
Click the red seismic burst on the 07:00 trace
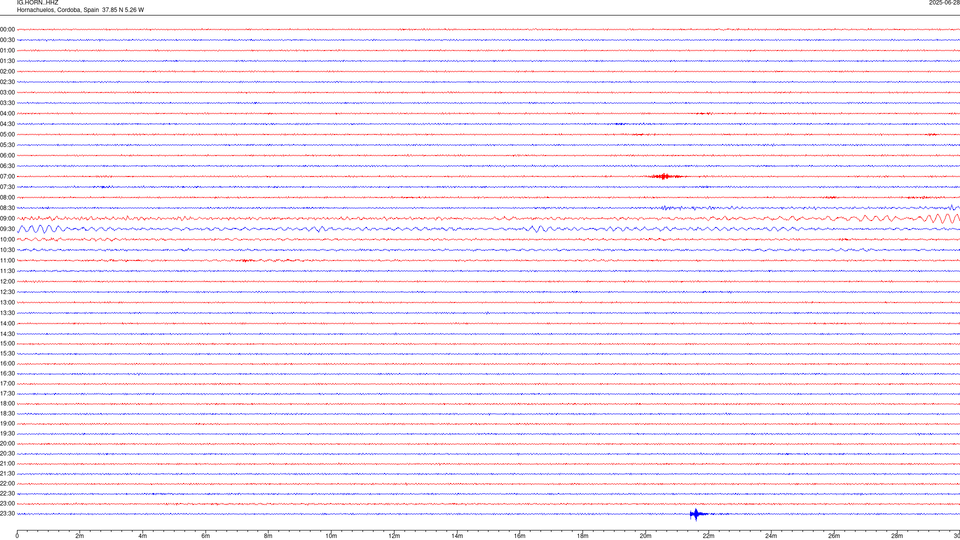tap(666, 176)
